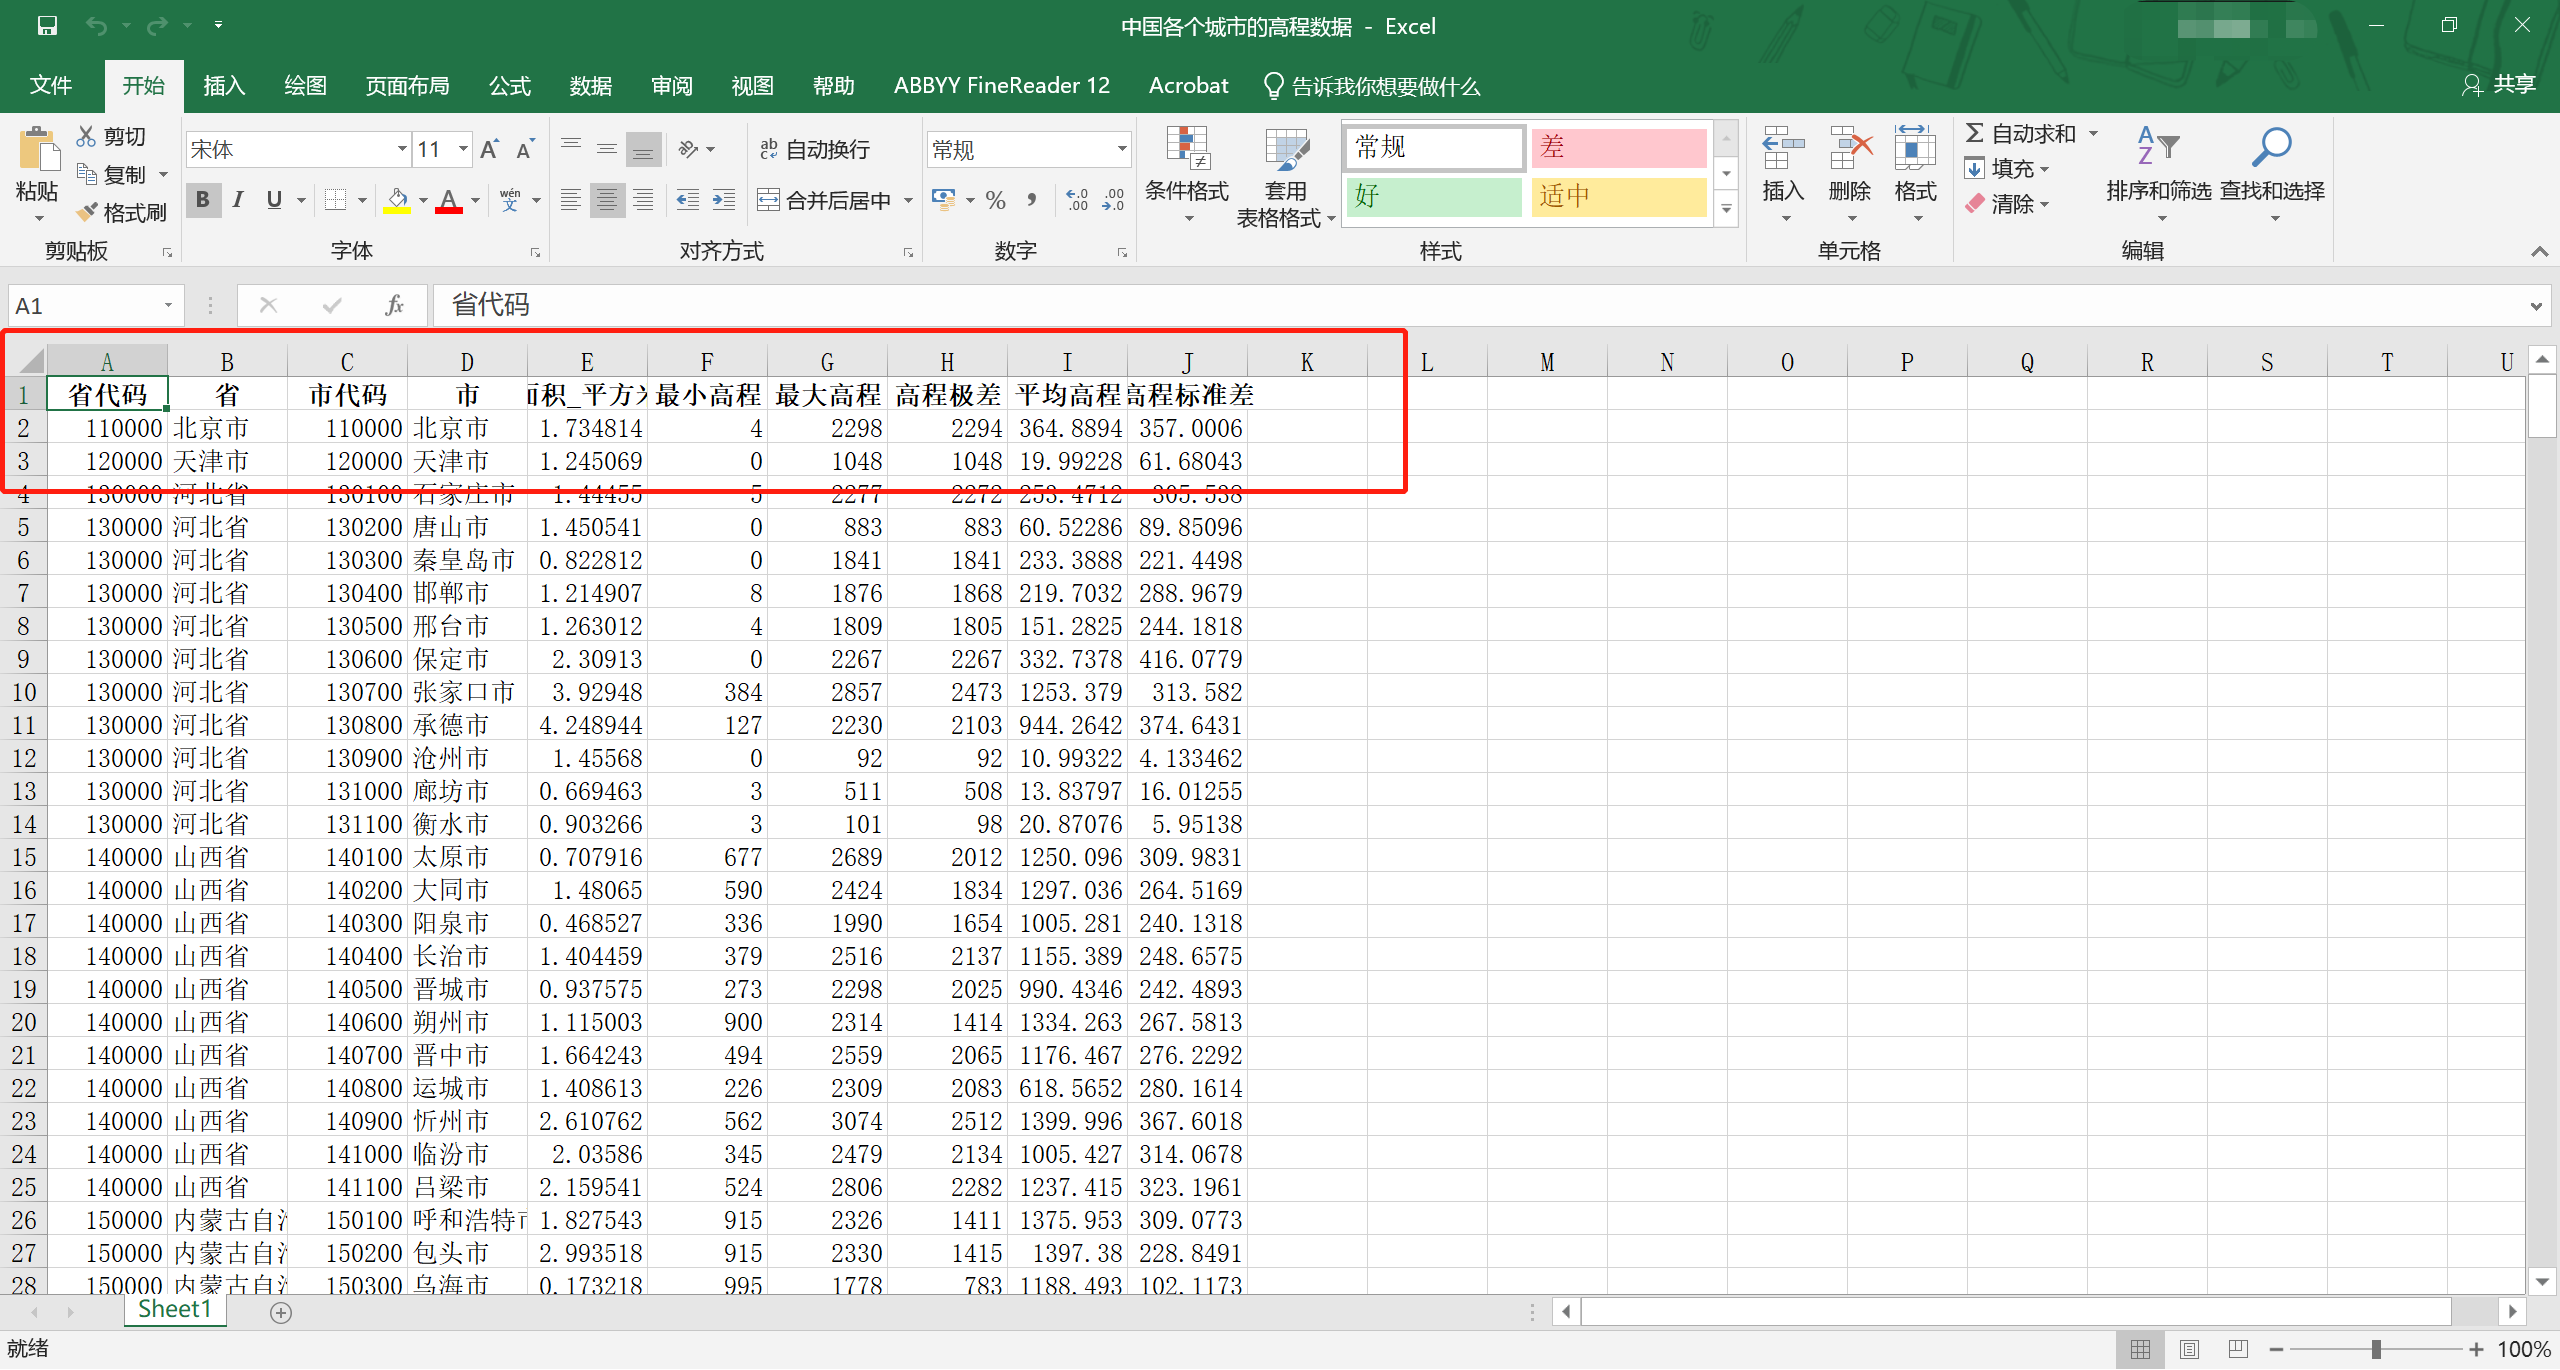2560x1370 pixels.
Task: Toggle Italic formatting
Action: click(x=238, y=200)
